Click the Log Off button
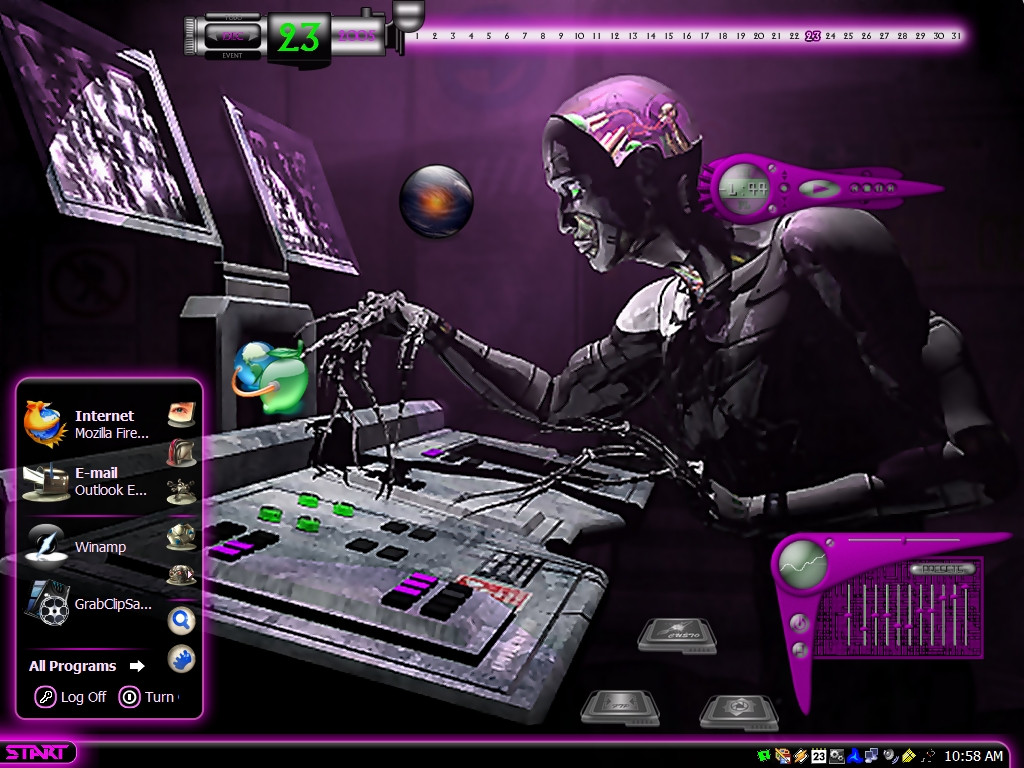 71,697
